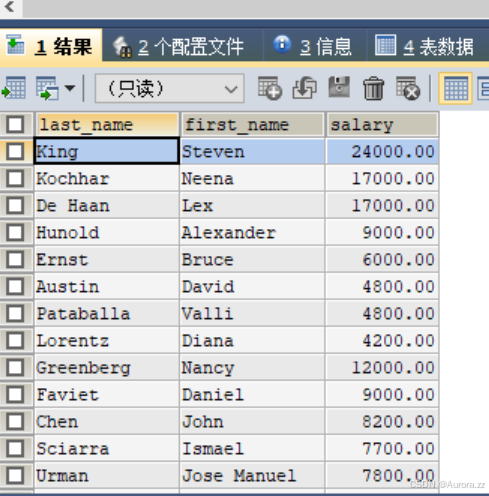Select the 4 表数据 tab

click(428, 46)
